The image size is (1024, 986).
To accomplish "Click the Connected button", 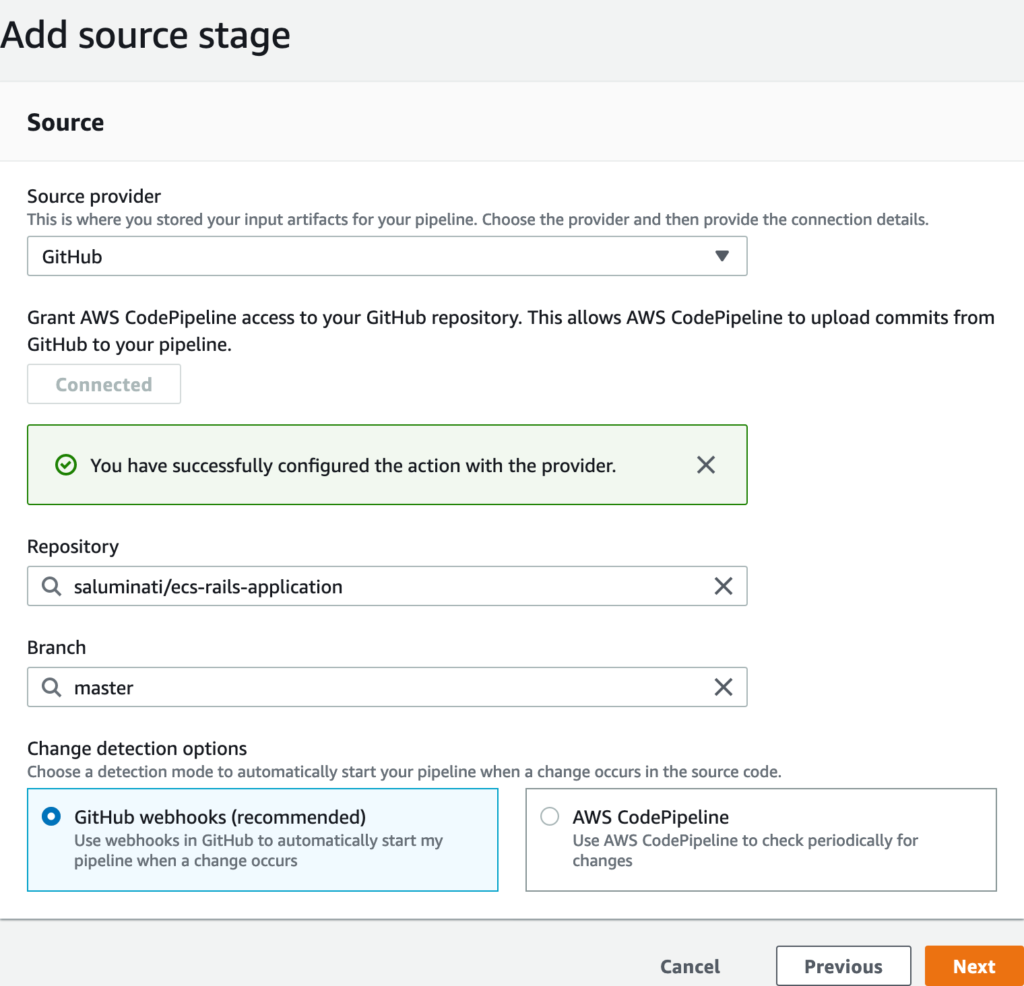I will coord(104,385).
